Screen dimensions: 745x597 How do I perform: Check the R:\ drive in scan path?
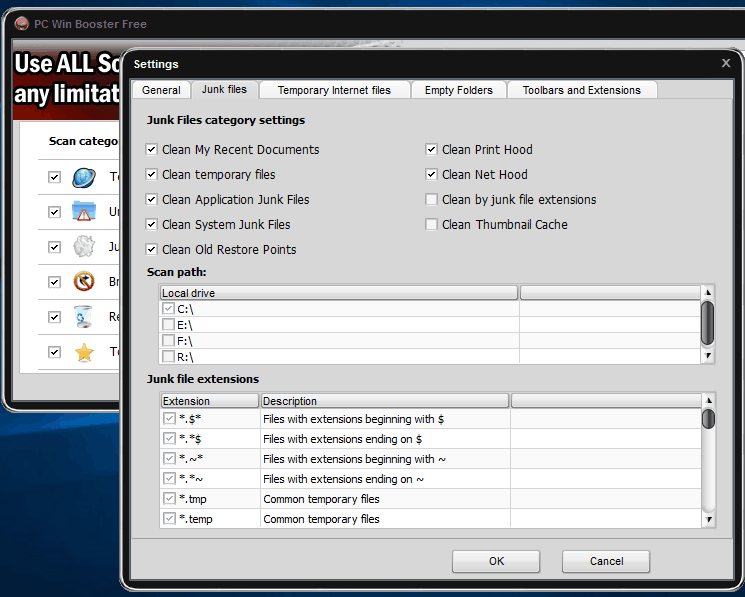click(168, 356)
